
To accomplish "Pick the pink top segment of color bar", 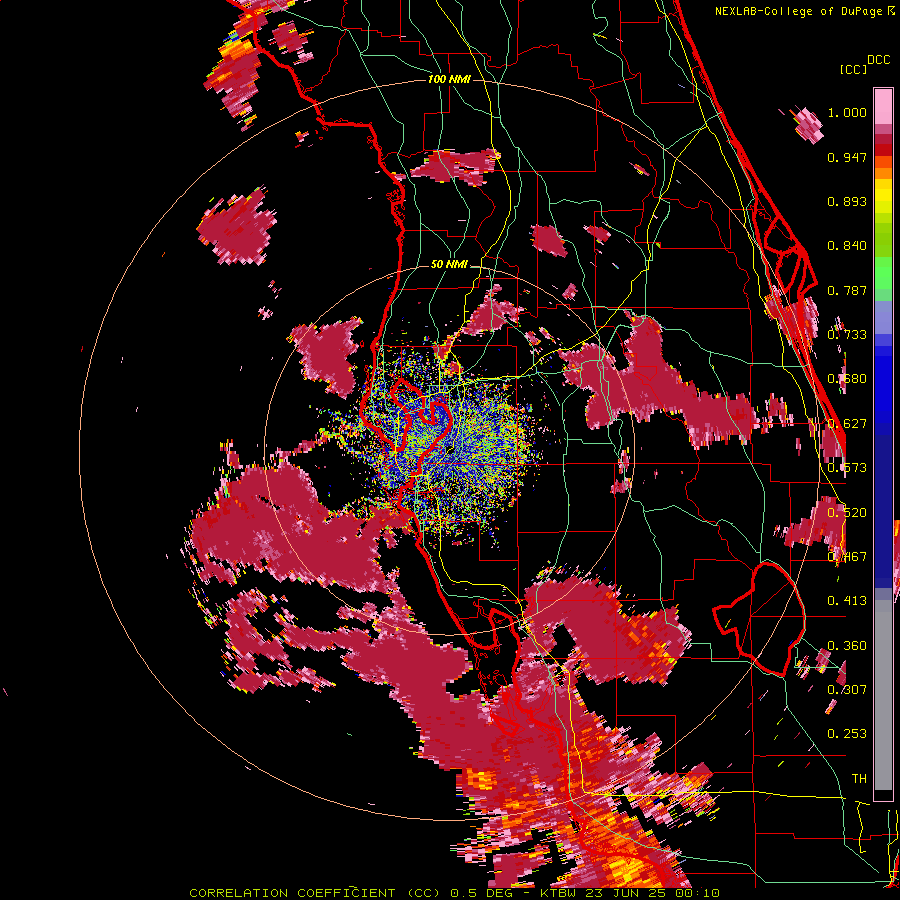I will (x=883, y=107).
